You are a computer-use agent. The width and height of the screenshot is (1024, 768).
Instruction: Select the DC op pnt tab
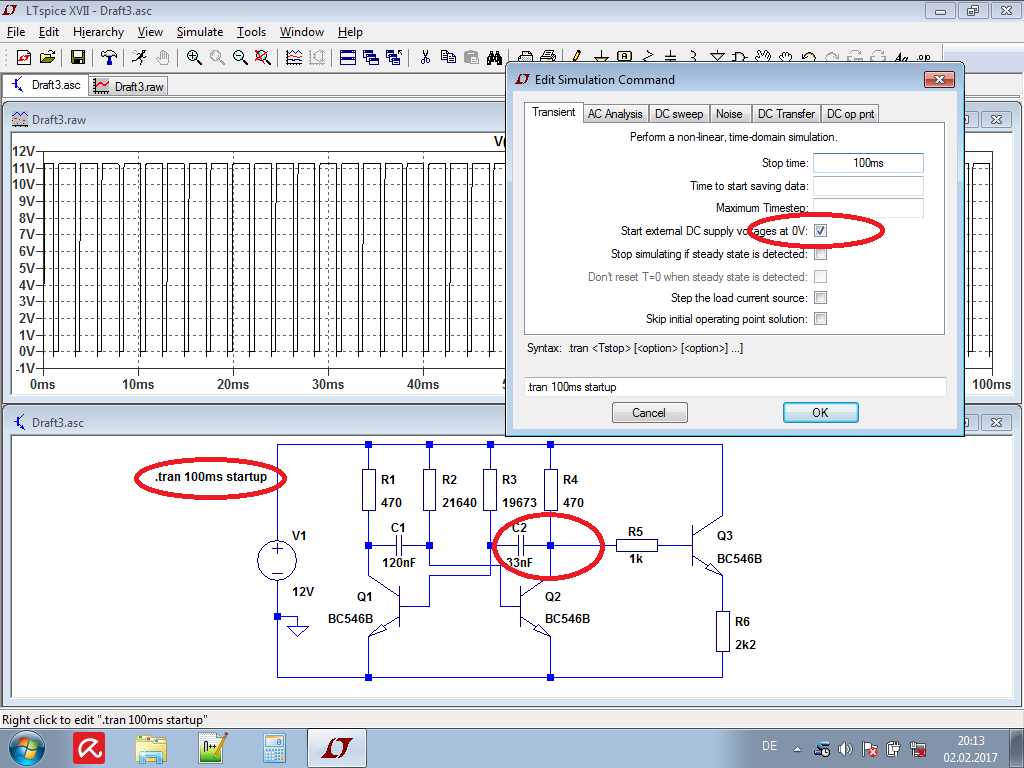pyautogui.click(x=850, y=114)
